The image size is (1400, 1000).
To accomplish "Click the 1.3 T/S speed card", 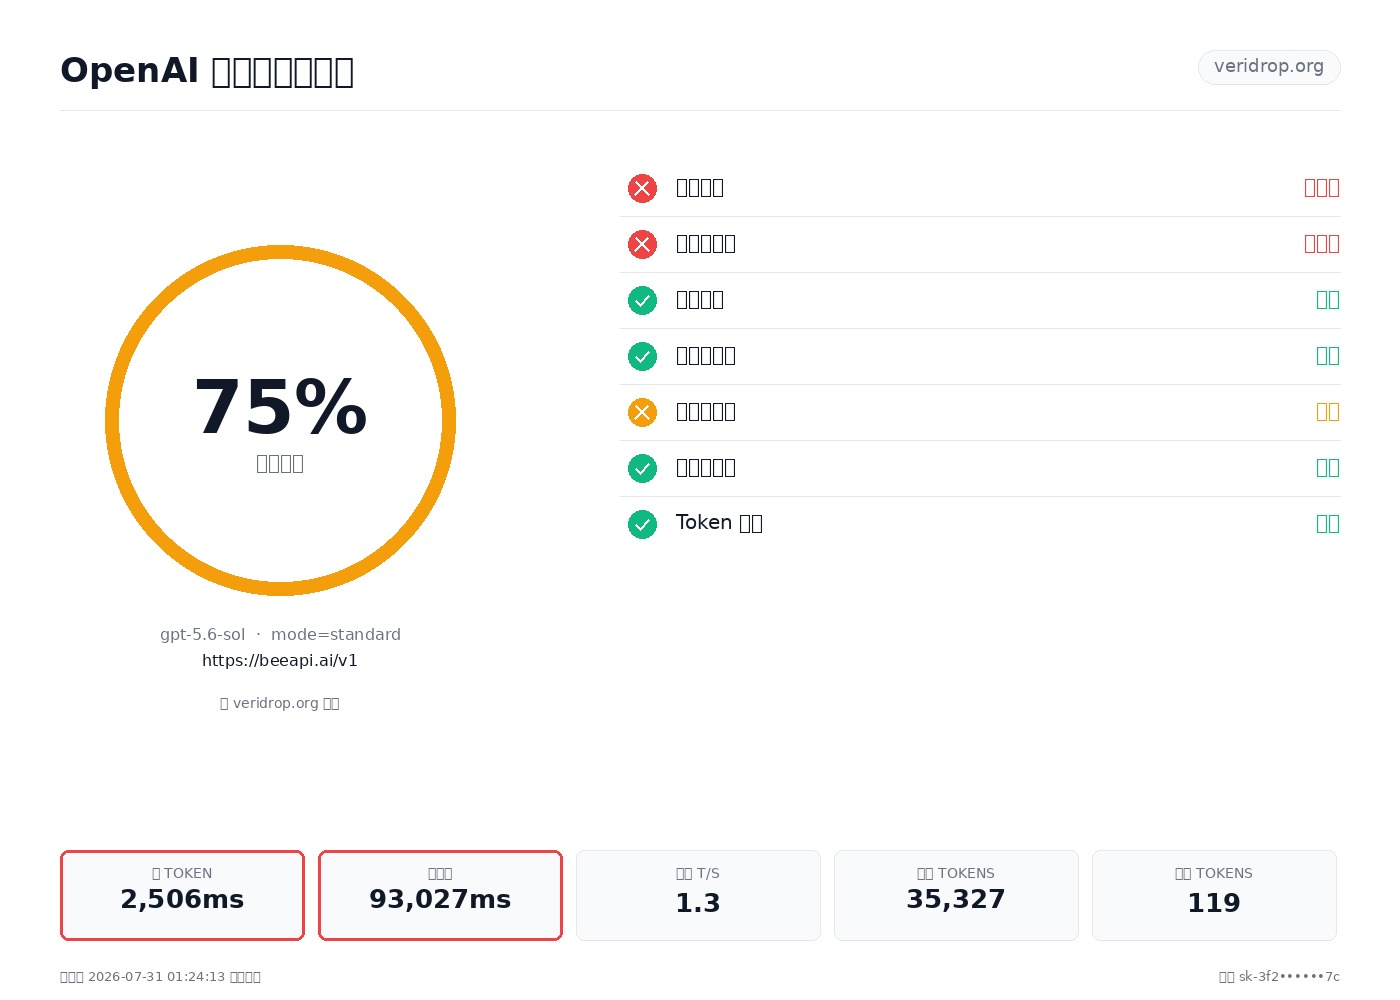I will (x=698, y=895).
